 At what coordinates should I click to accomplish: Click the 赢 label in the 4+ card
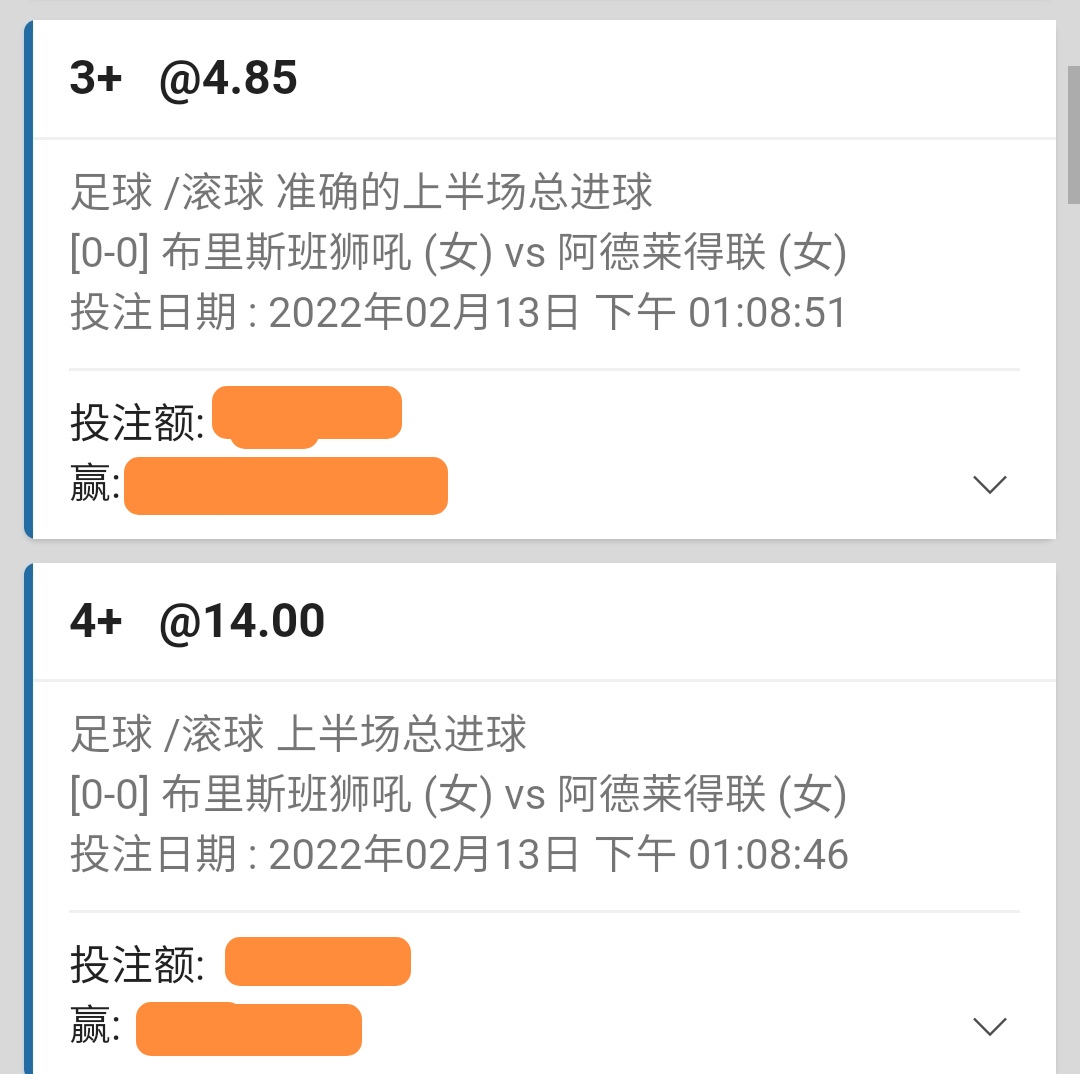coord(95,1028)
